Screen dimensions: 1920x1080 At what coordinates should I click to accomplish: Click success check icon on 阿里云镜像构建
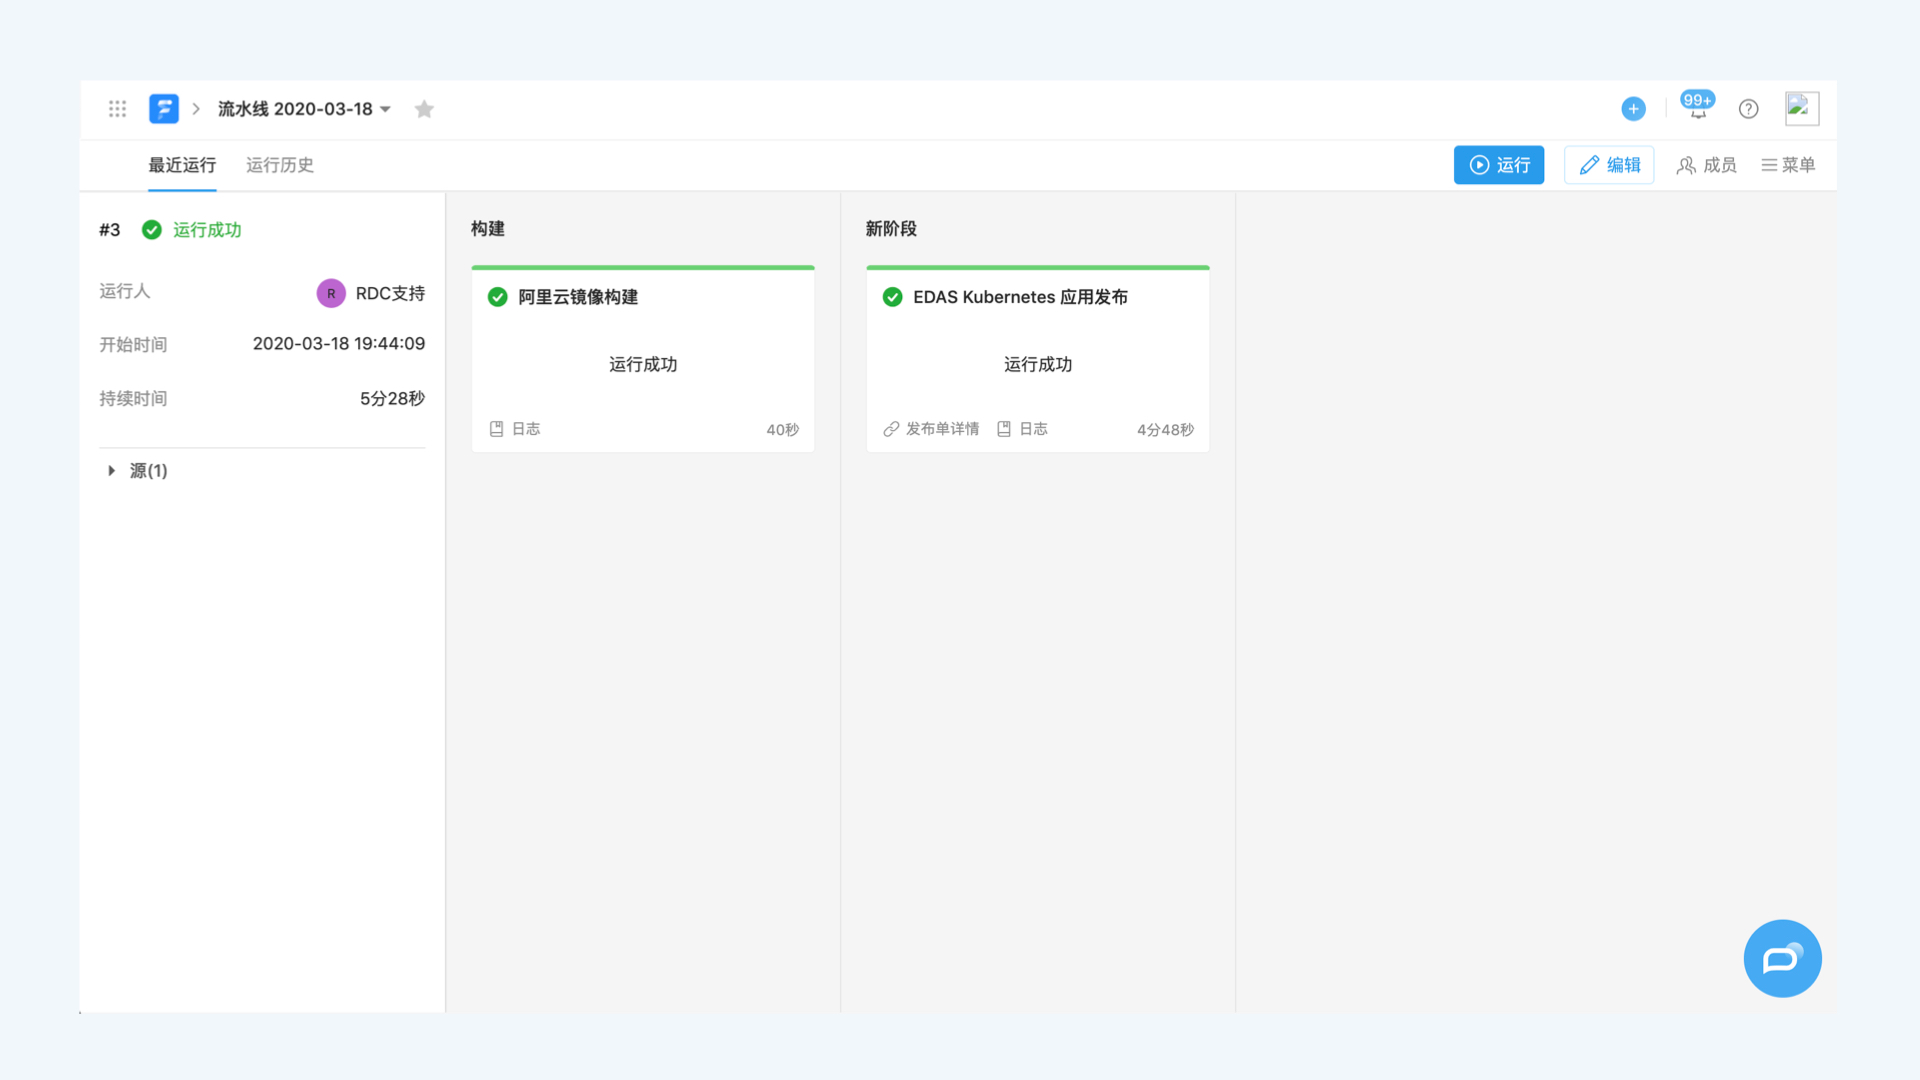click(497, 297)
